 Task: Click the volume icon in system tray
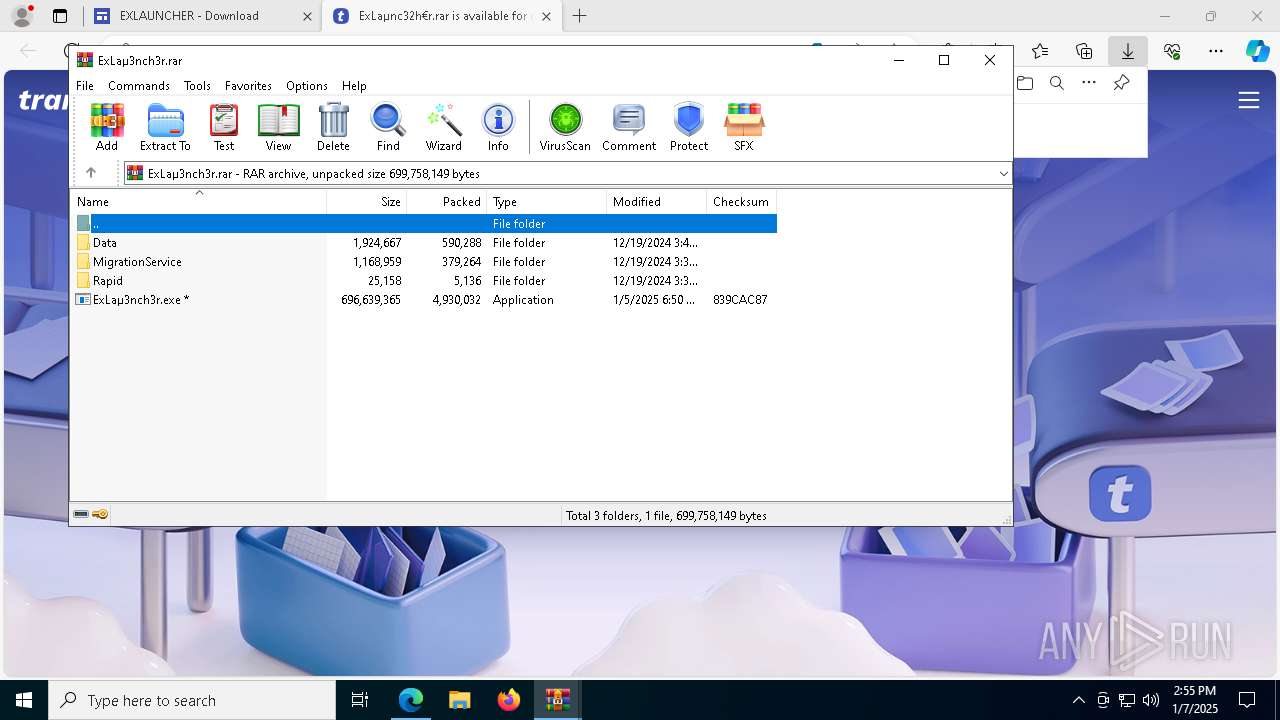pos(1151,700)
